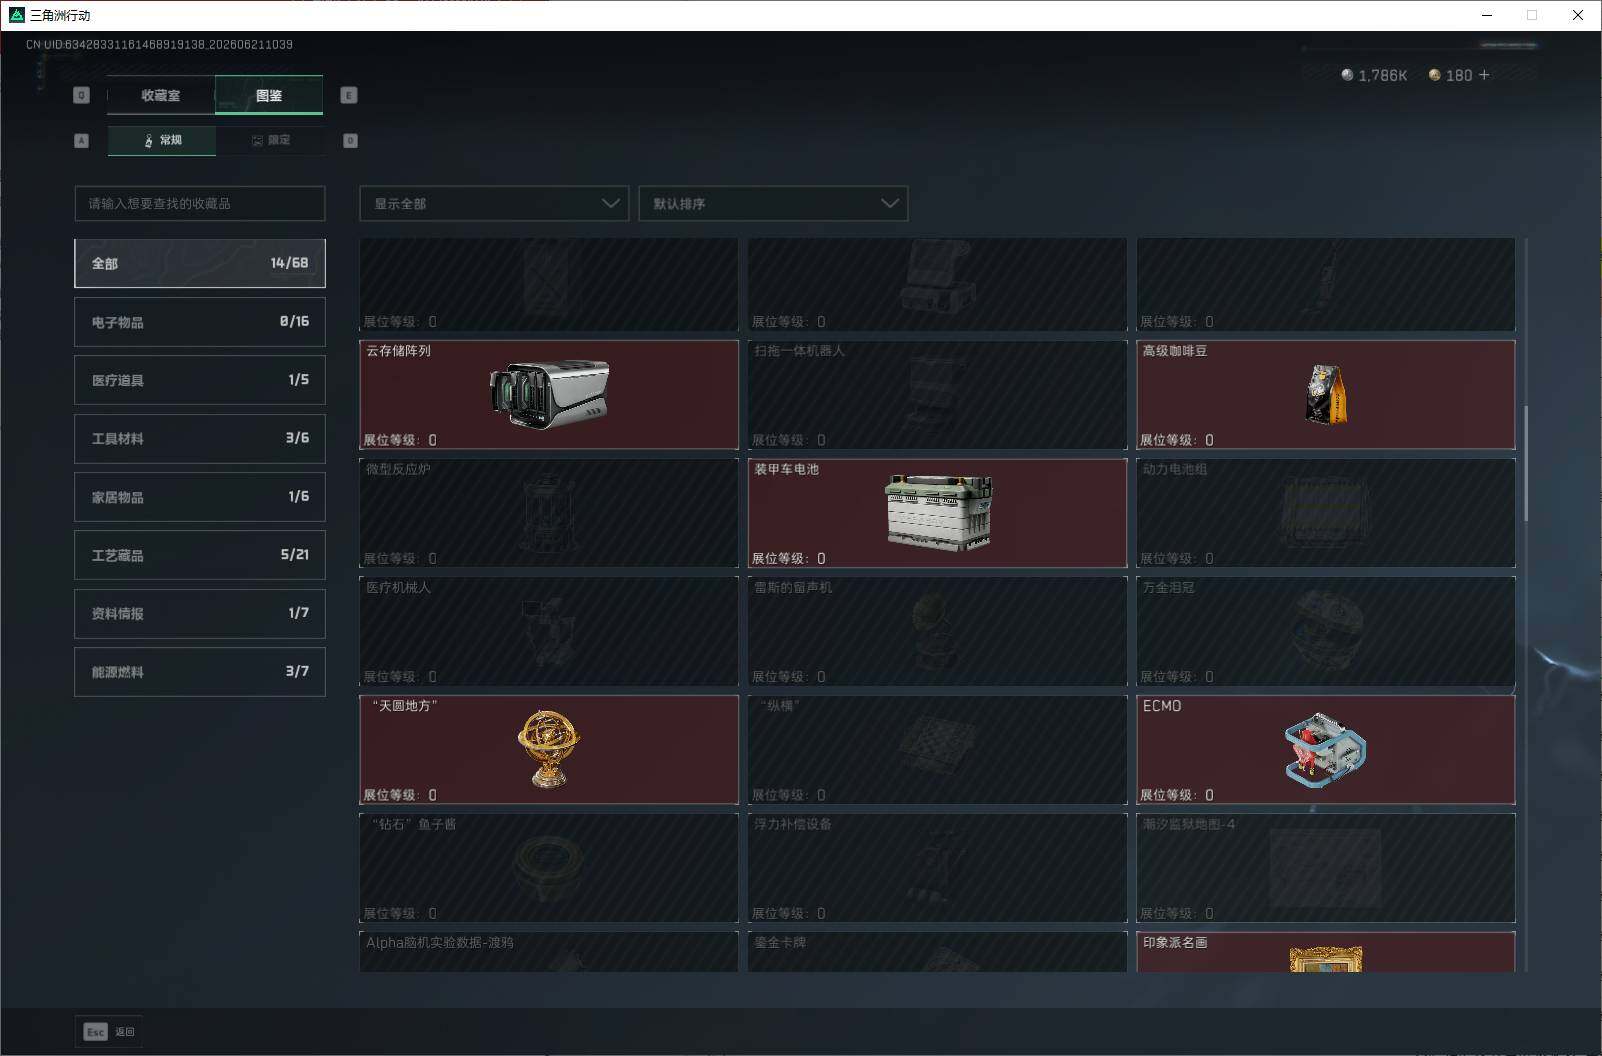Click the 云存储阵列 storage array item

pyautogui.click(x=549, y=395)
